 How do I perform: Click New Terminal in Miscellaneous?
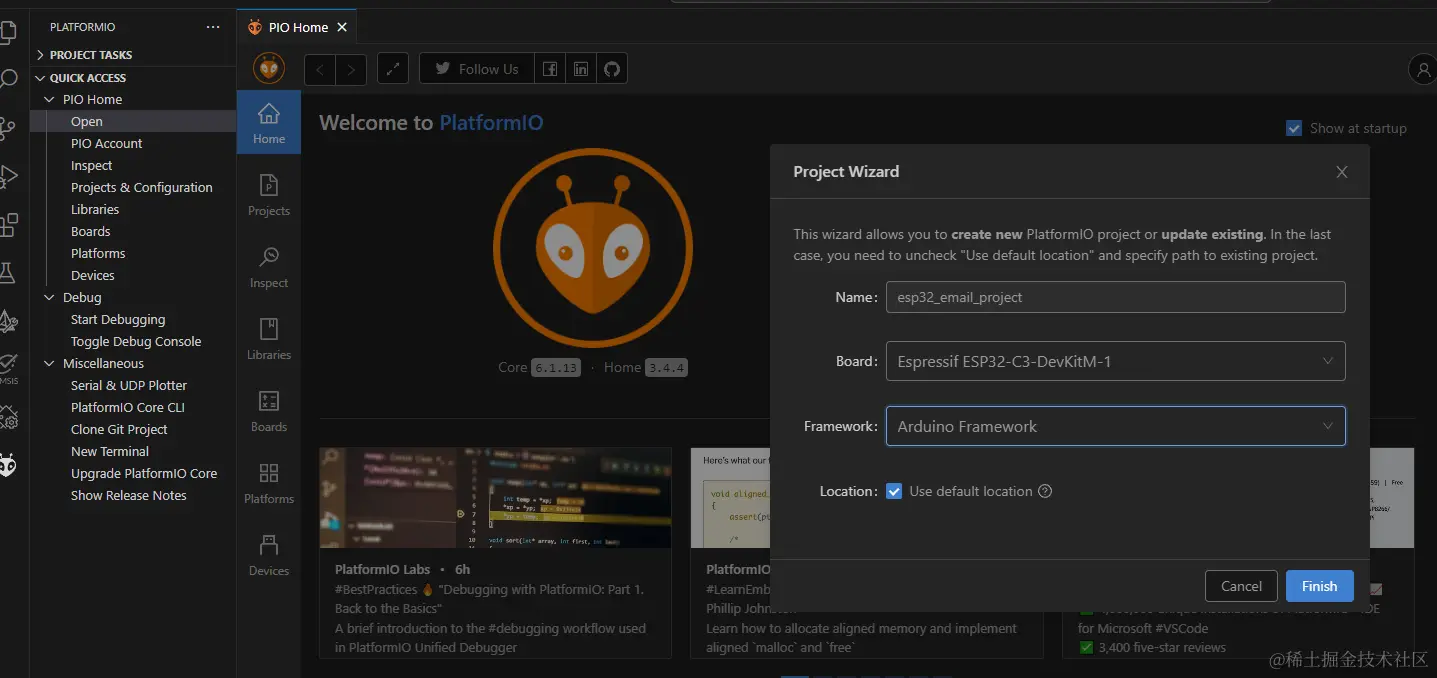pos(133,451)
